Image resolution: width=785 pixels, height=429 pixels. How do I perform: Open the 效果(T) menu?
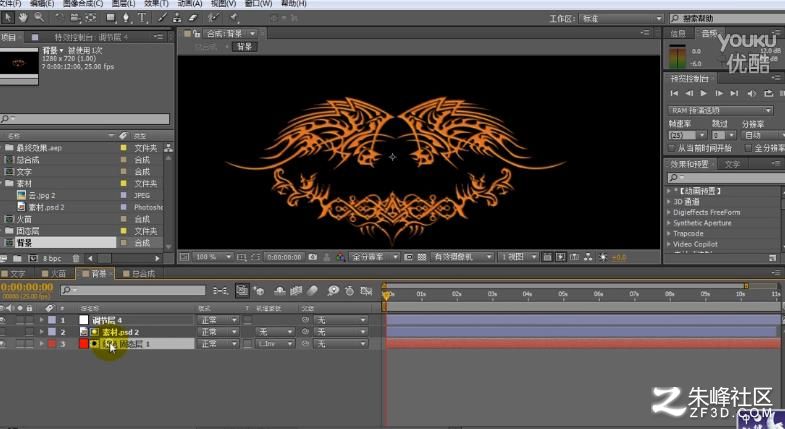(156, 3)
